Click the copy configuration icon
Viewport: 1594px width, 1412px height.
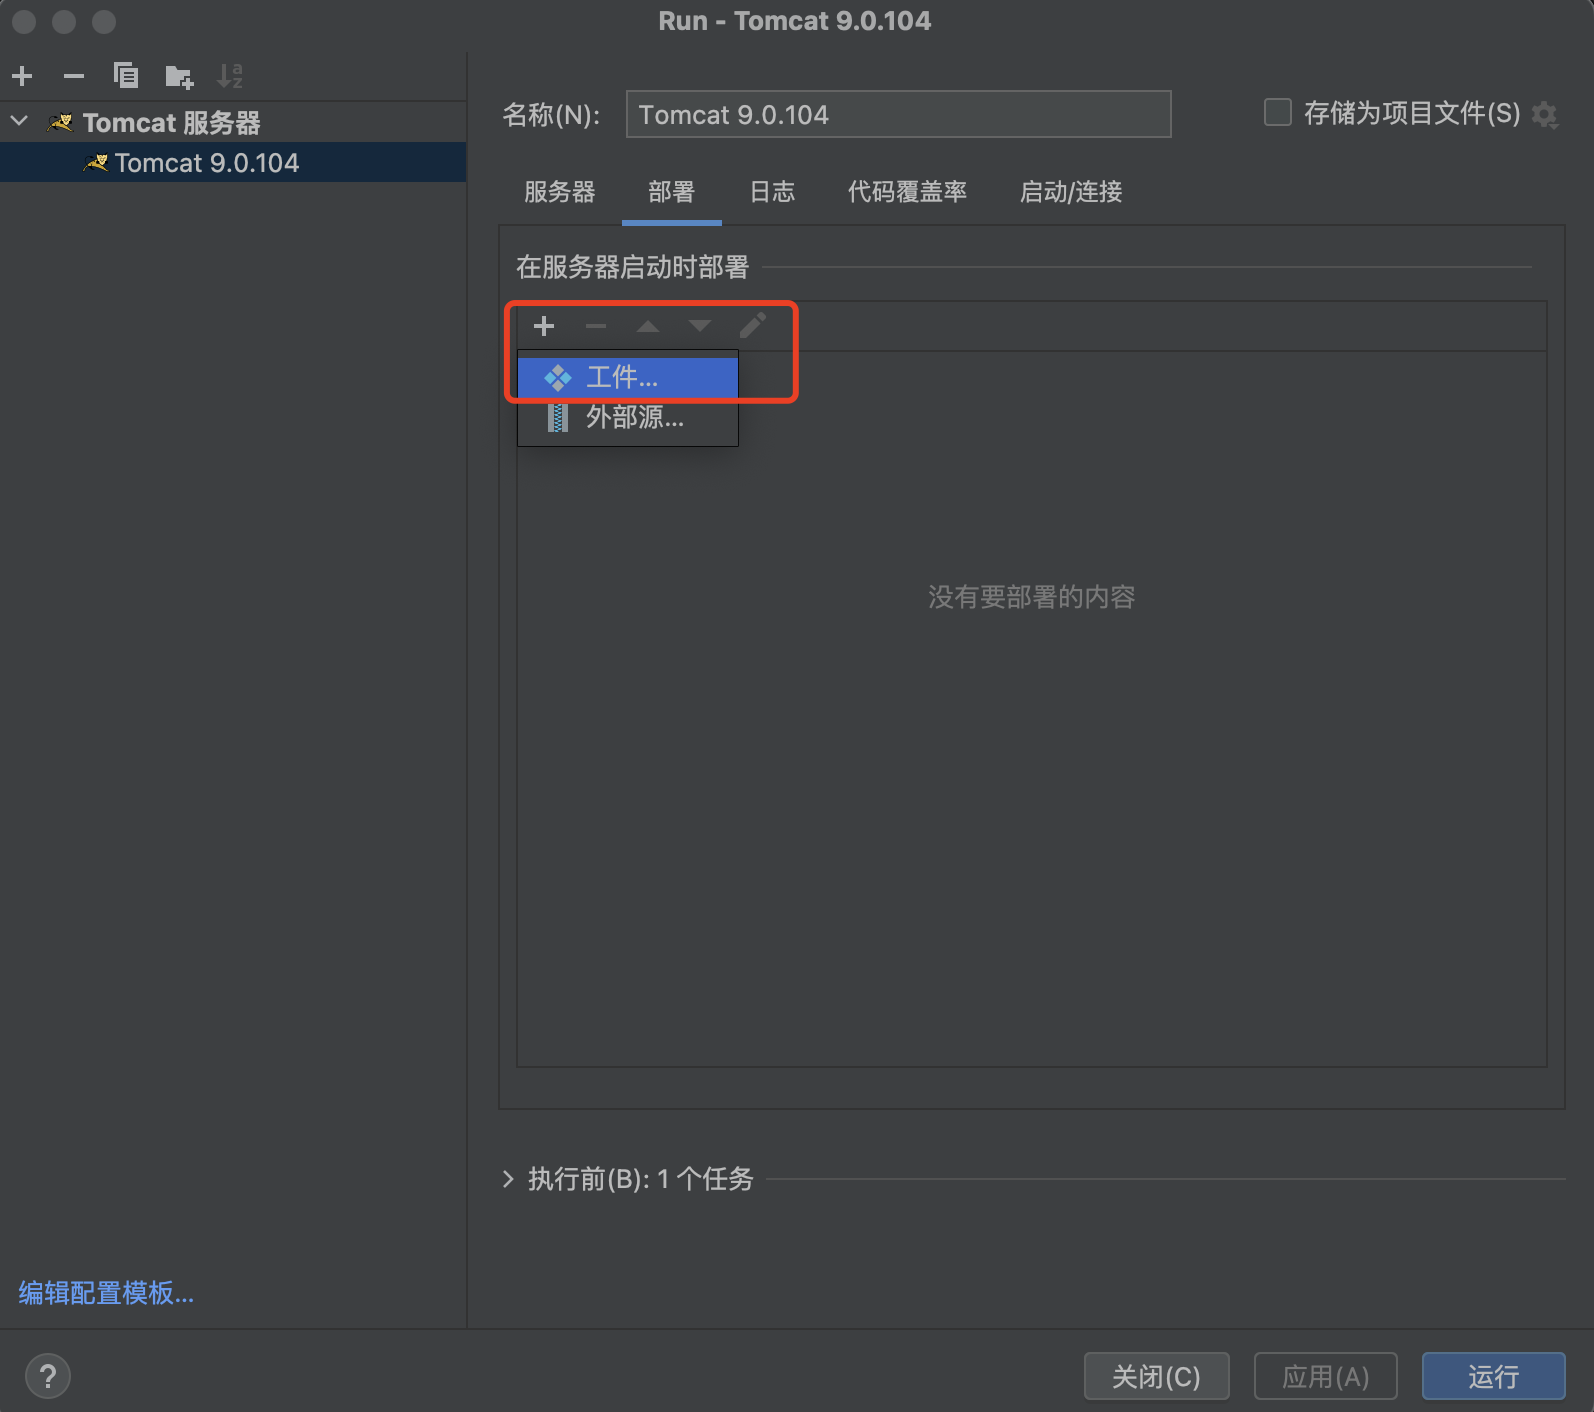(x=126, y=76)
